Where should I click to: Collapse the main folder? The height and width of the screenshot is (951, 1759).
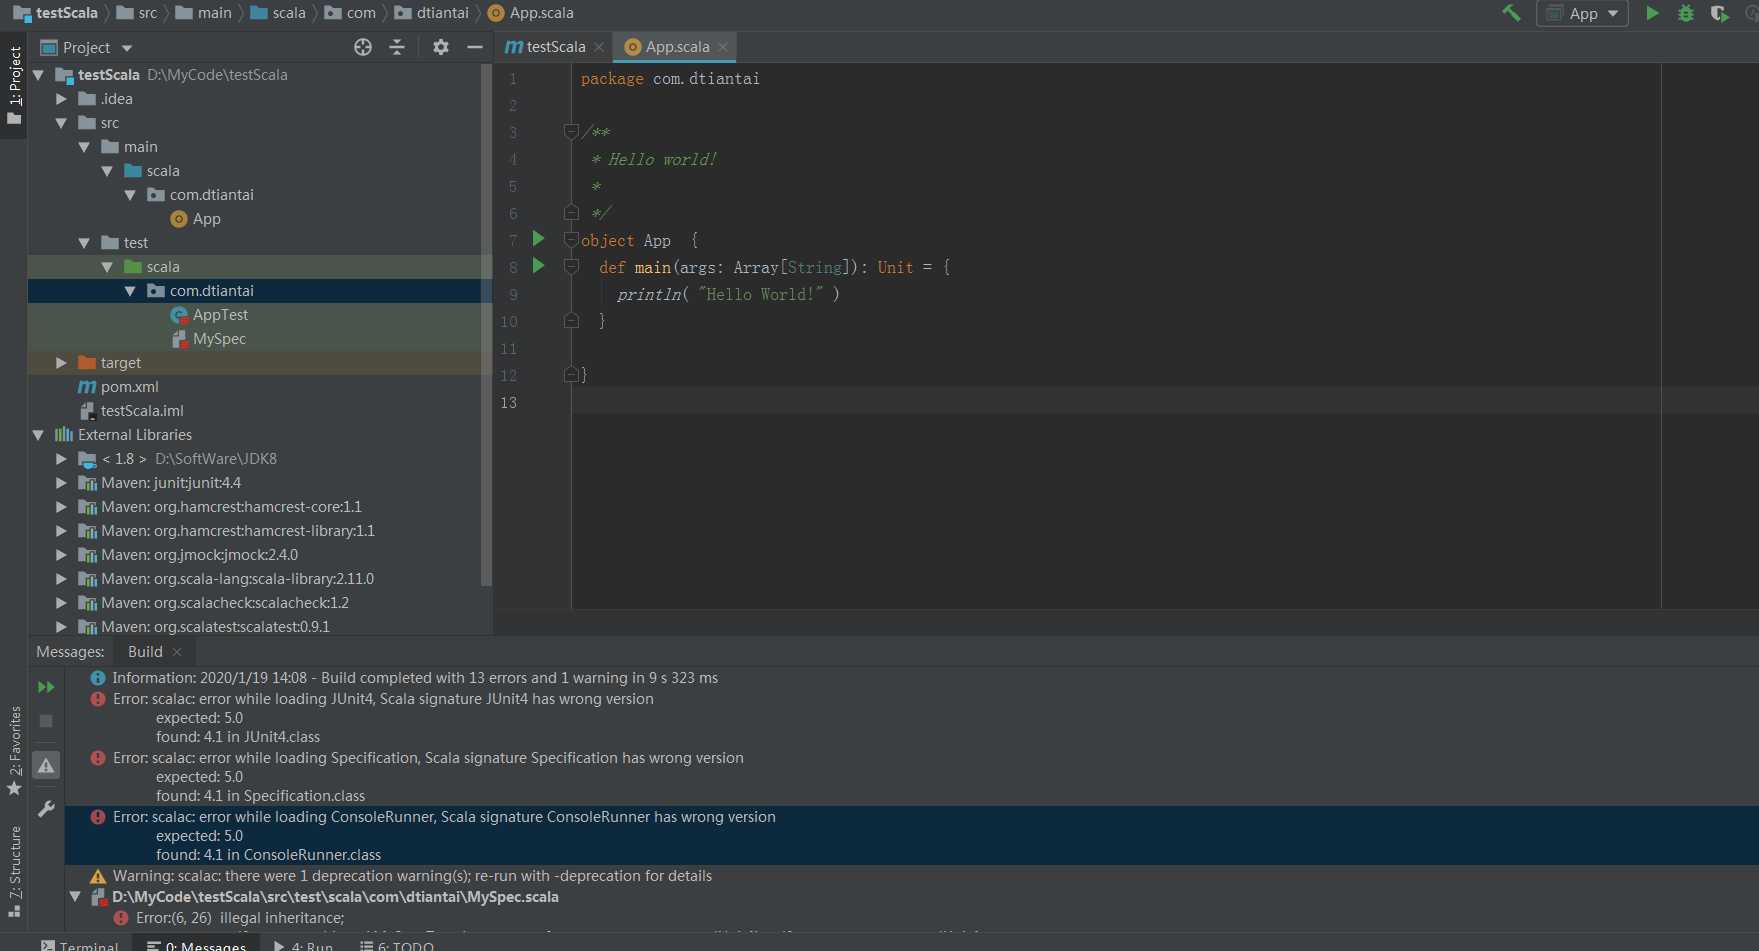click(84, 147)
